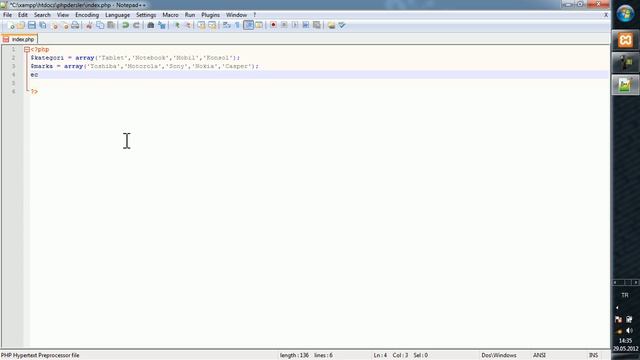Click the closing ?> tag line
This screenshot has width=640, height=360.
click(34, 91)
